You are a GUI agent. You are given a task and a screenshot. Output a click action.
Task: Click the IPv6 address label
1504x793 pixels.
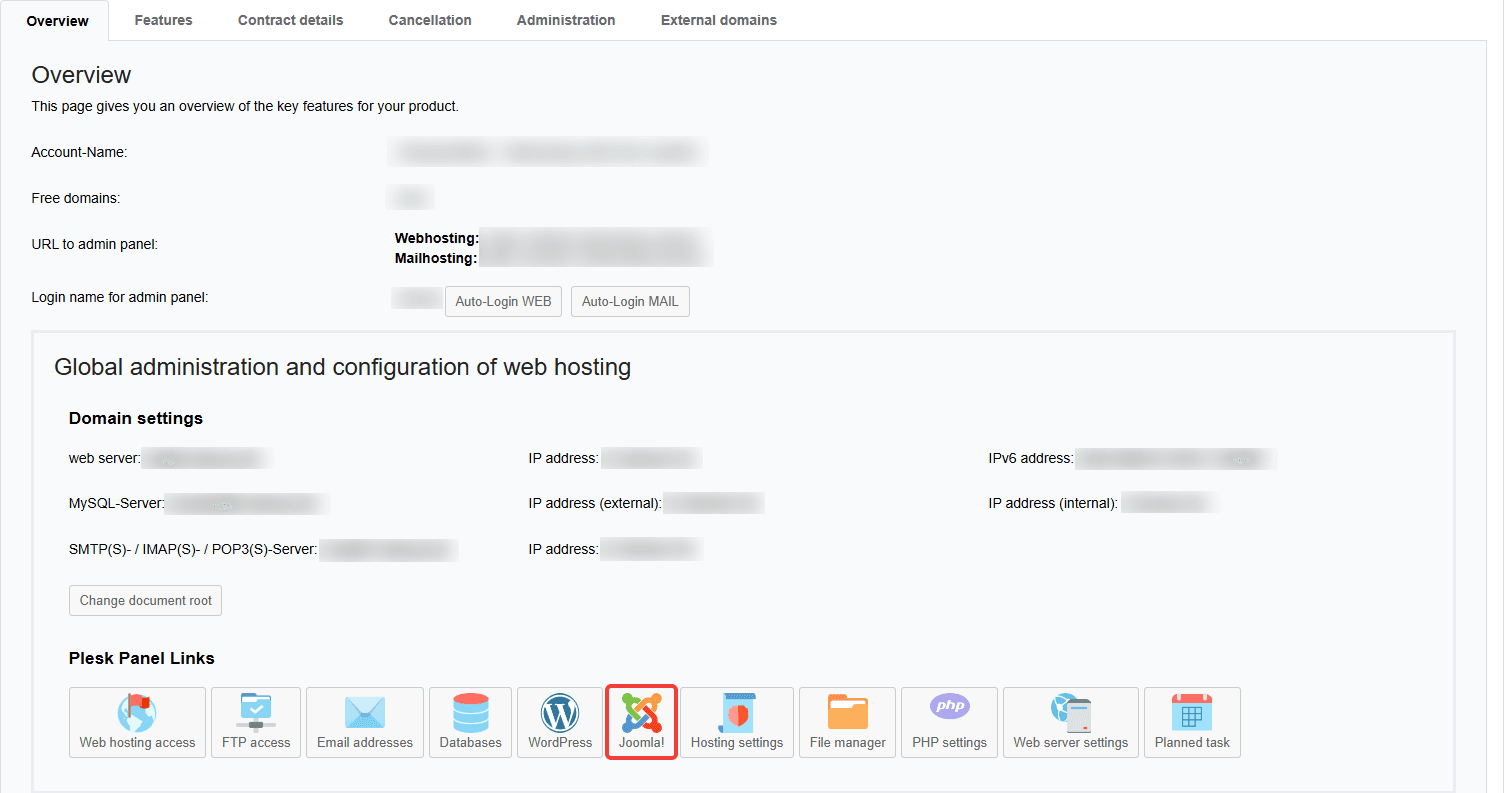coord(1031,459)
